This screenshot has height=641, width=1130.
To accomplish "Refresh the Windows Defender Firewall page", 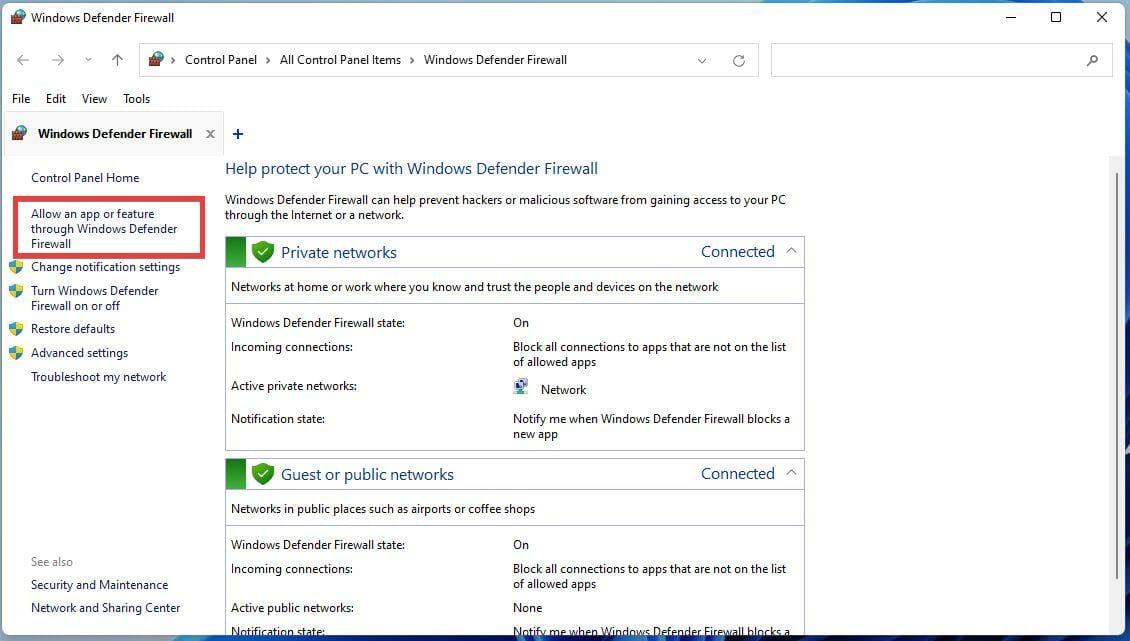I will pos(739,61).
